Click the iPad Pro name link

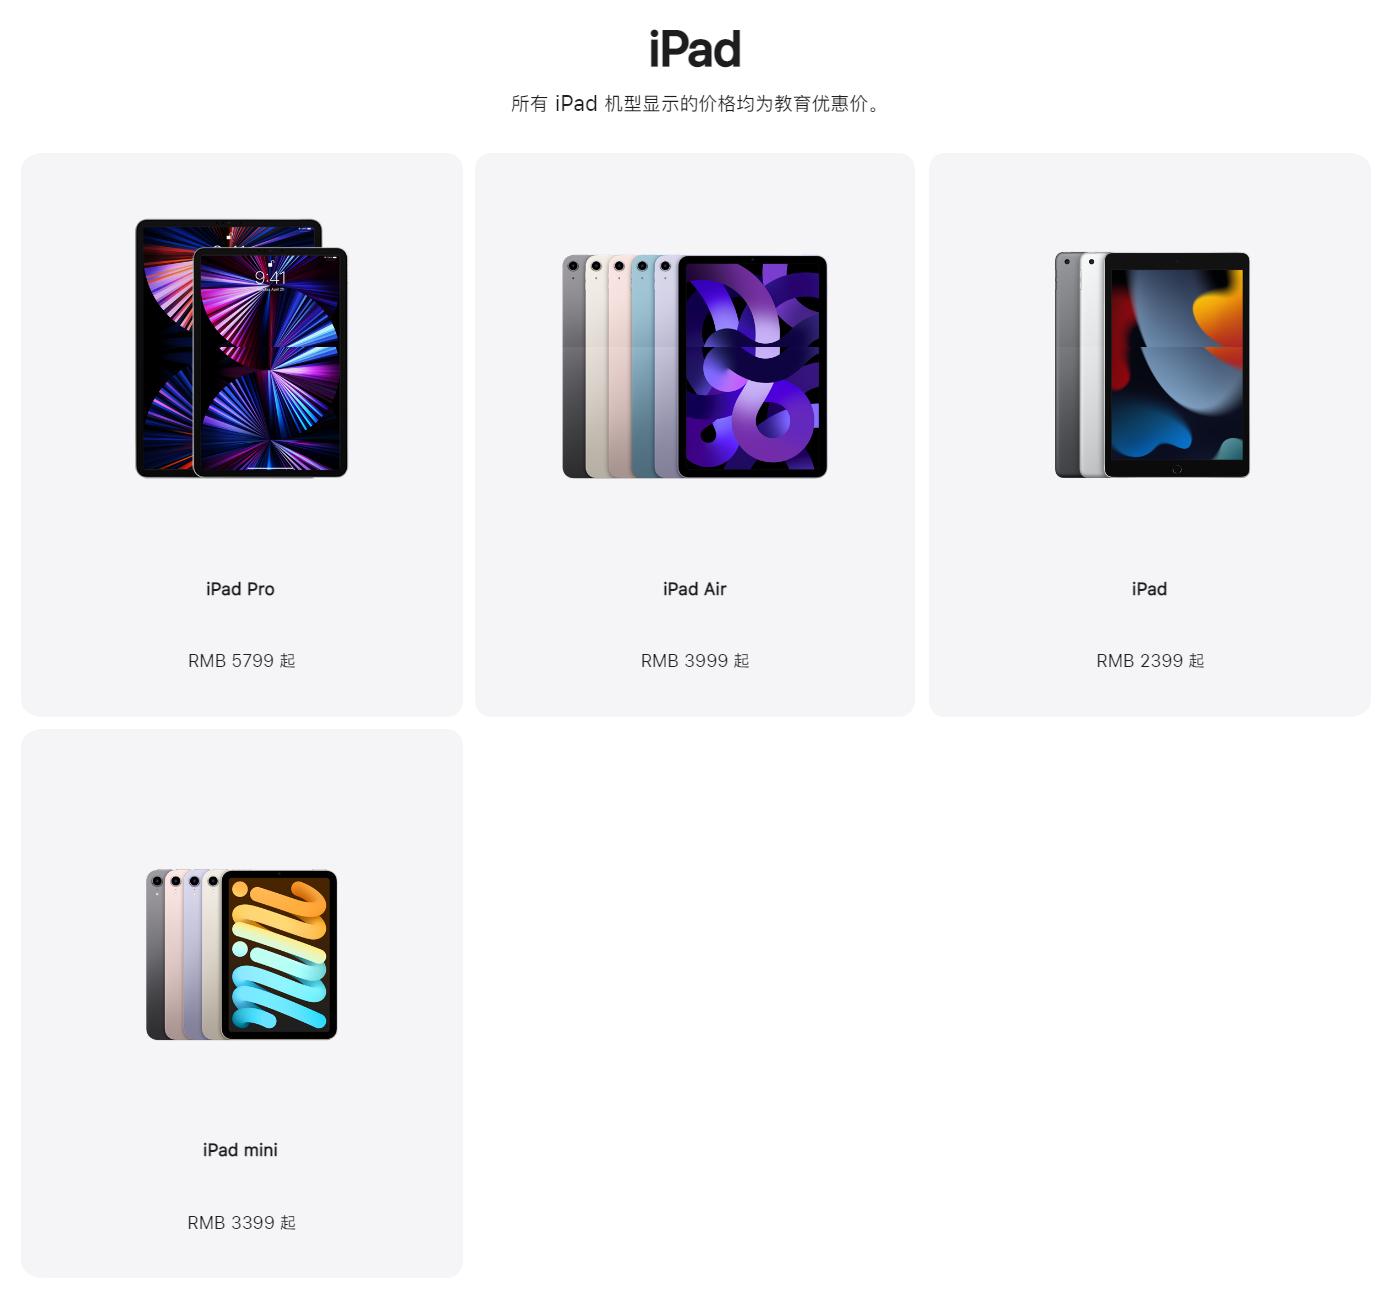pyautogui.click(x=240, y=589)
